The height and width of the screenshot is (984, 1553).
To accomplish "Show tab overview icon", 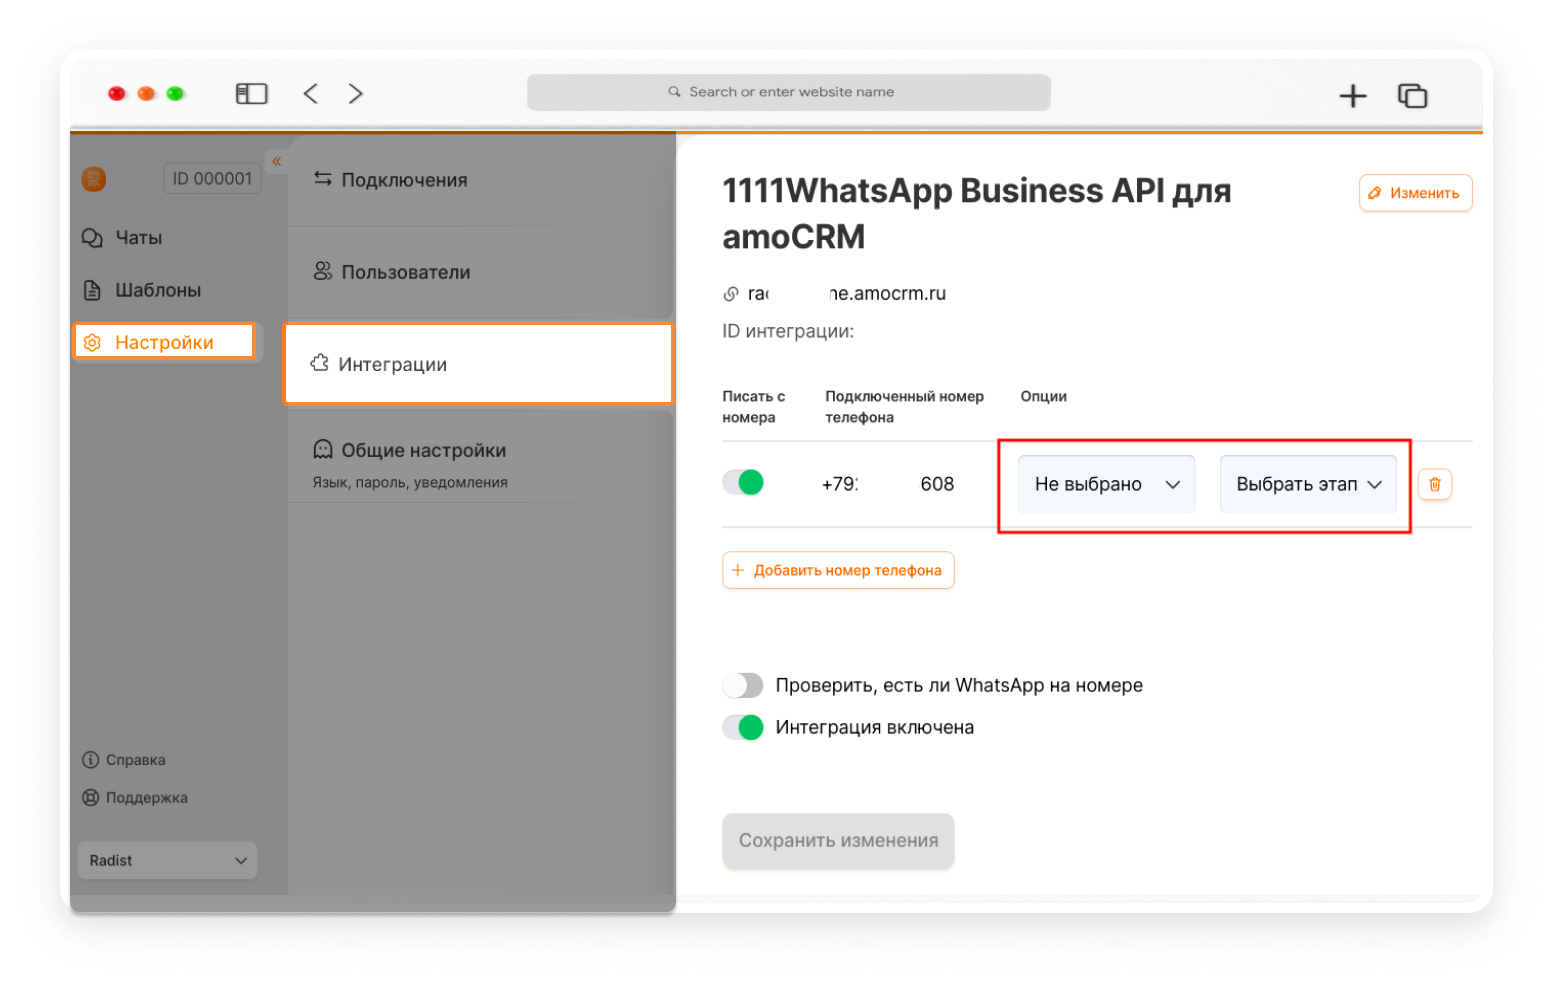I will (x=1412, y=96).
